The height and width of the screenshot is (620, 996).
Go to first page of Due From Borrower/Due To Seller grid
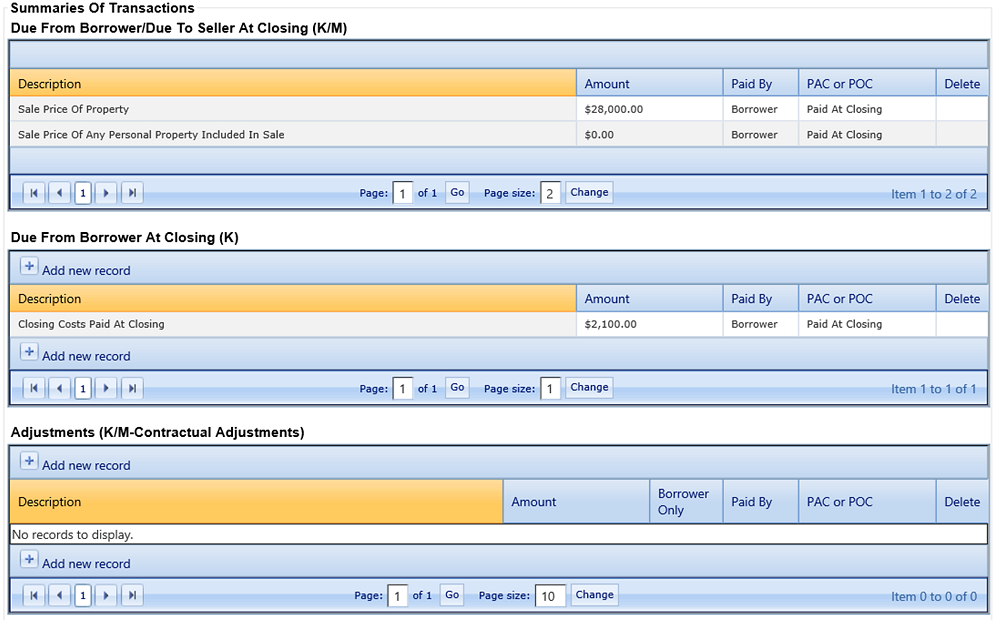click(x=33, y=192)
